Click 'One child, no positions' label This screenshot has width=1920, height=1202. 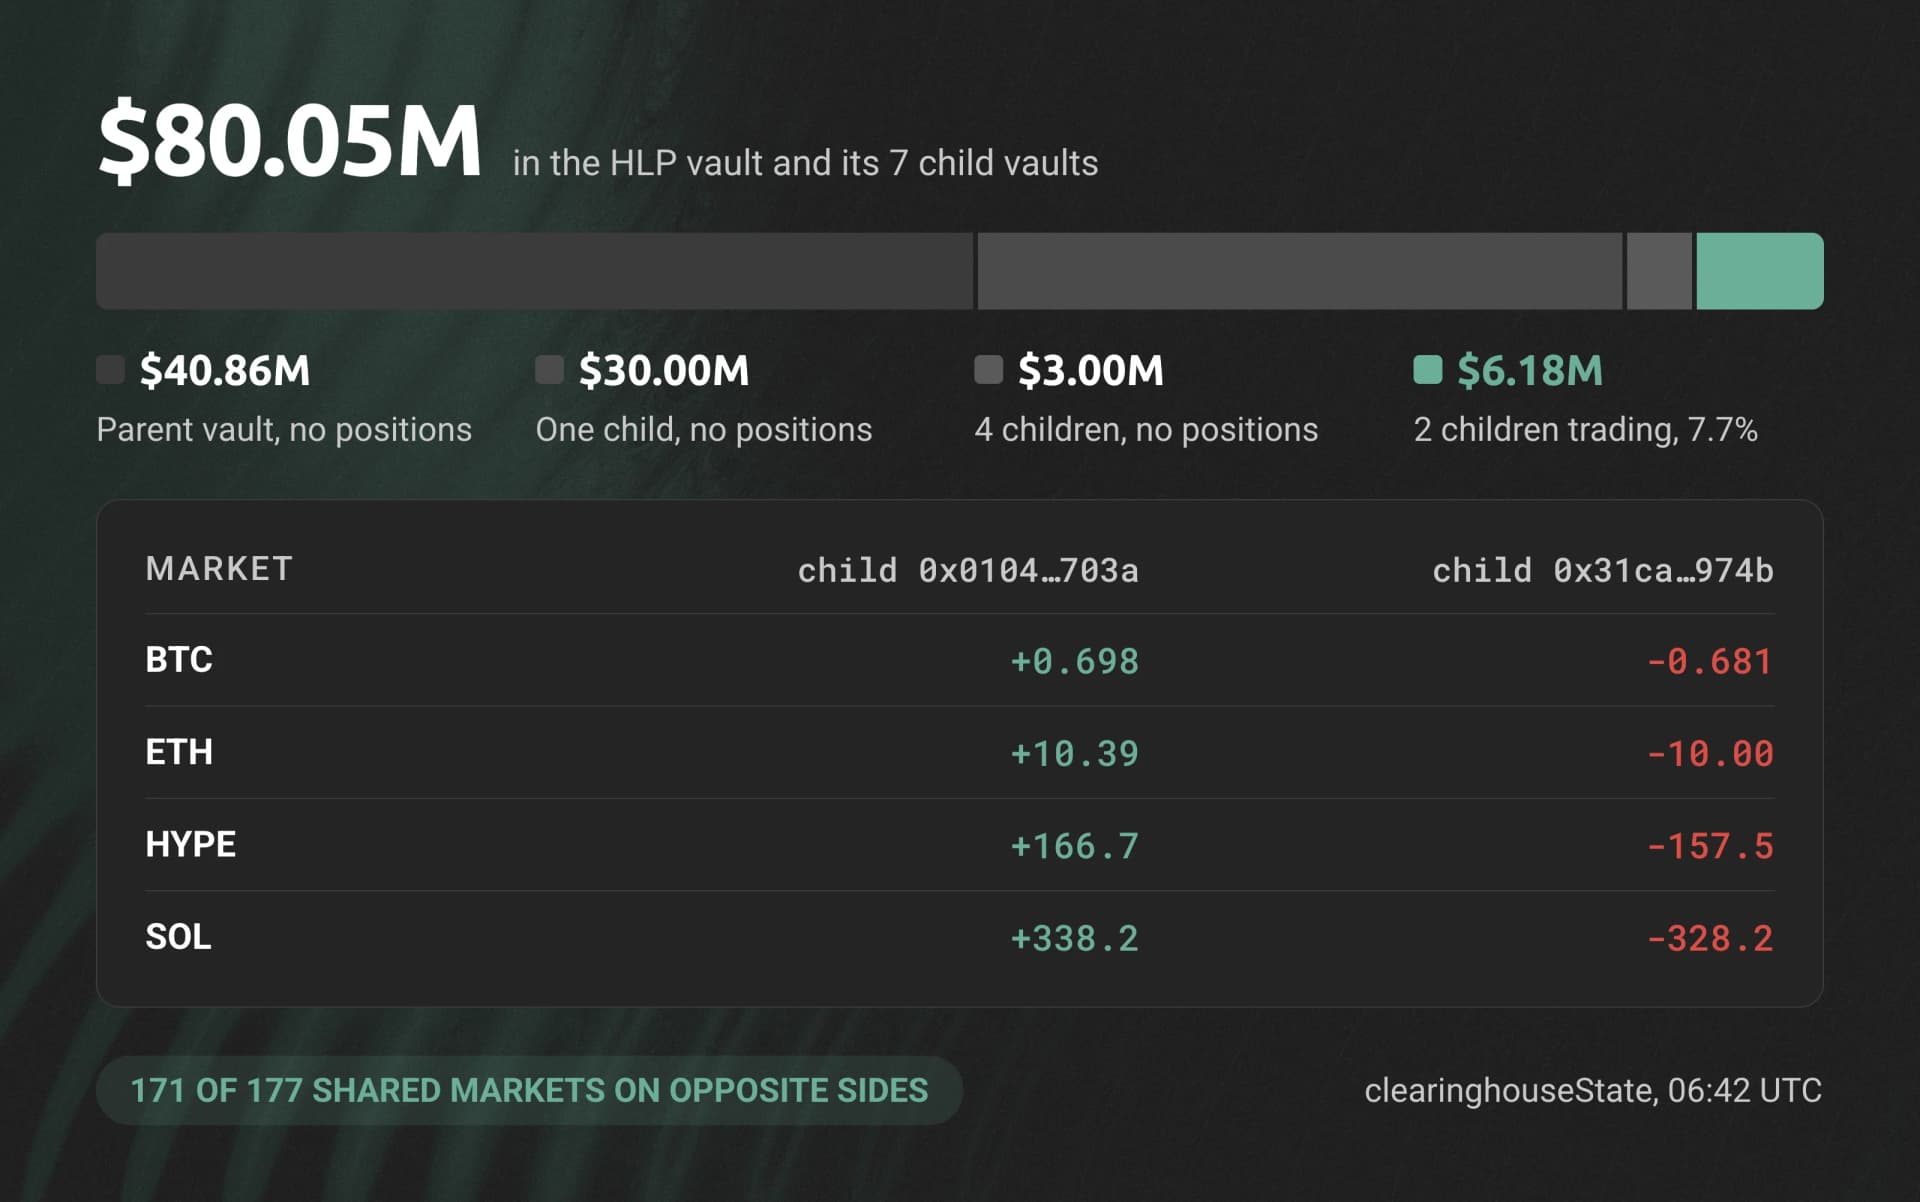[704, 430]
